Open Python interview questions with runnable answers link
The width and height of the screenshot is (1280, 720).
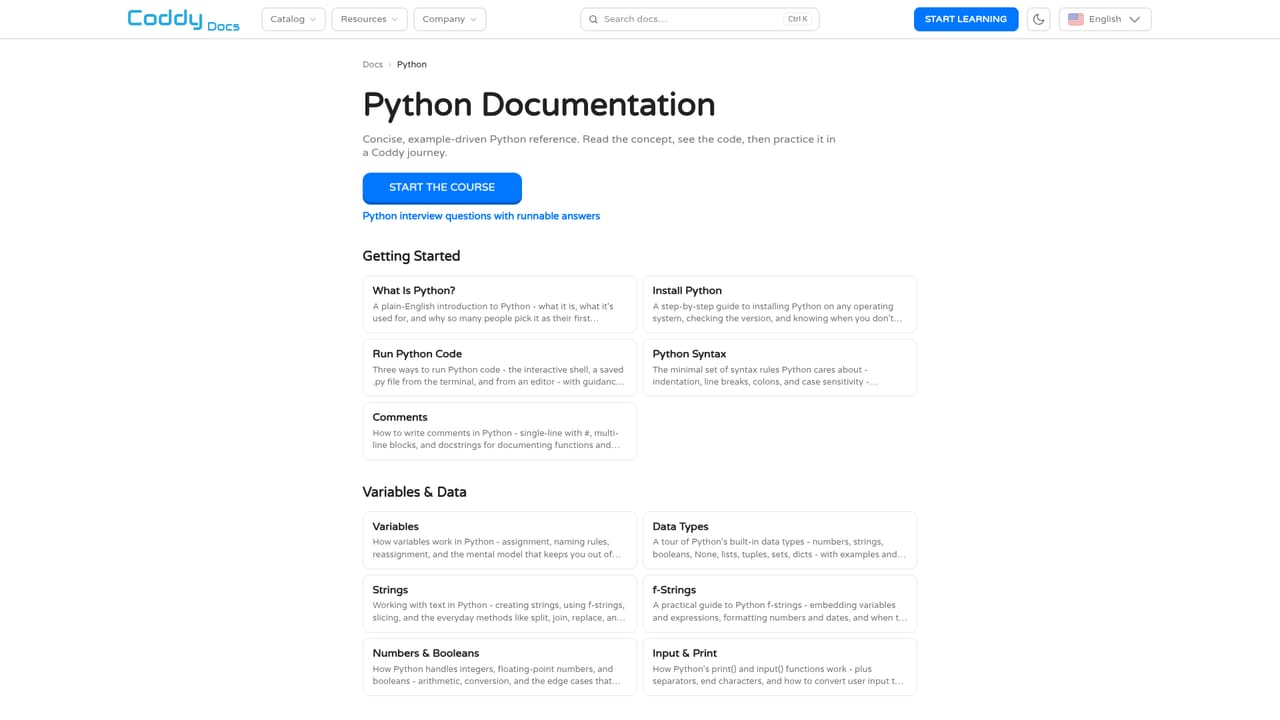coord(481,216)
